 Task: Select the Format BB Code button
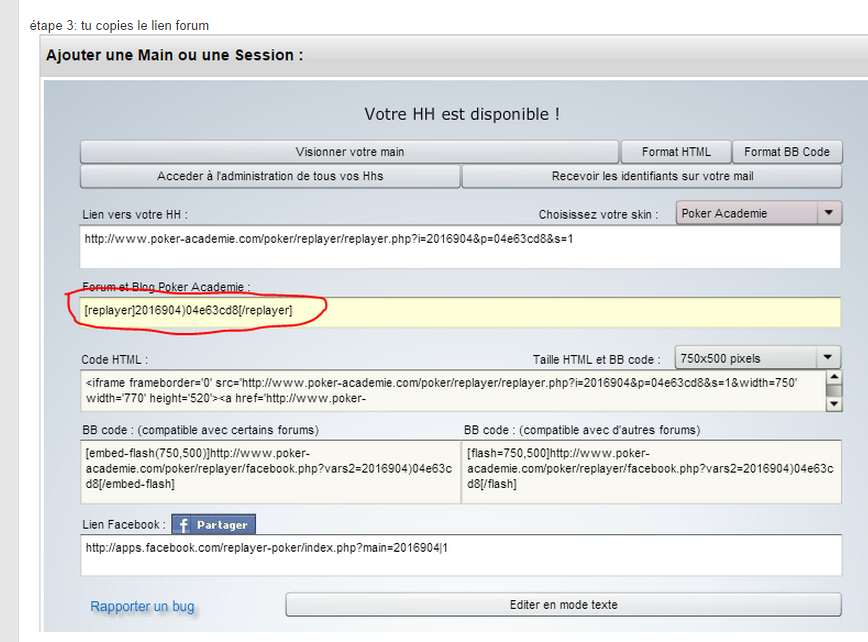click(787, 152)
